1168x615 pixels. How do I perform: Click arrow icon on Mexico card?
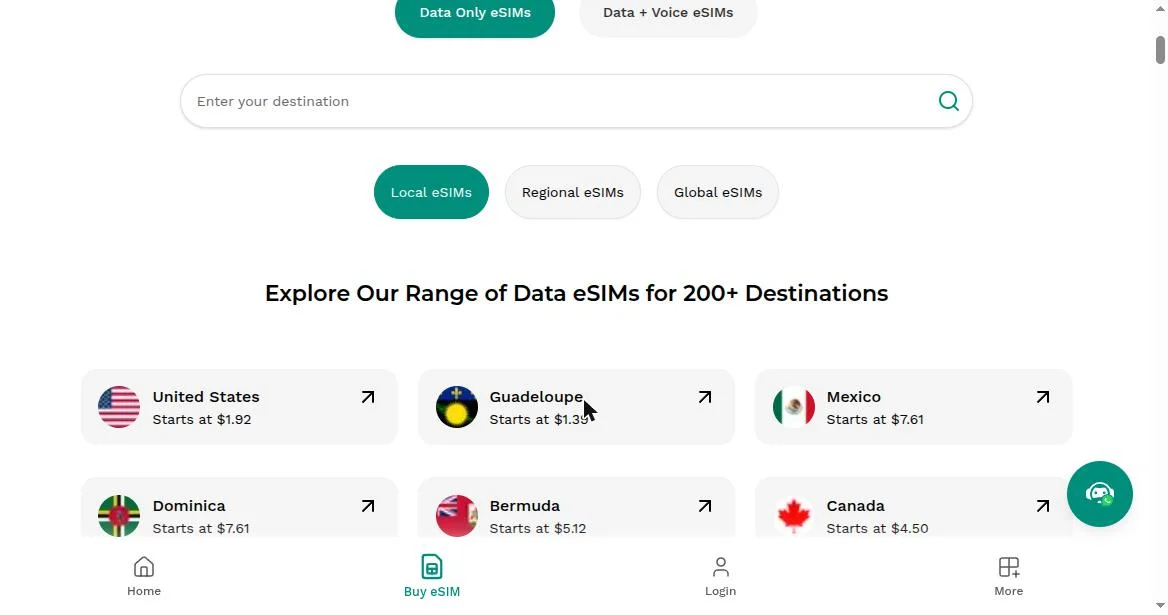1043,398
